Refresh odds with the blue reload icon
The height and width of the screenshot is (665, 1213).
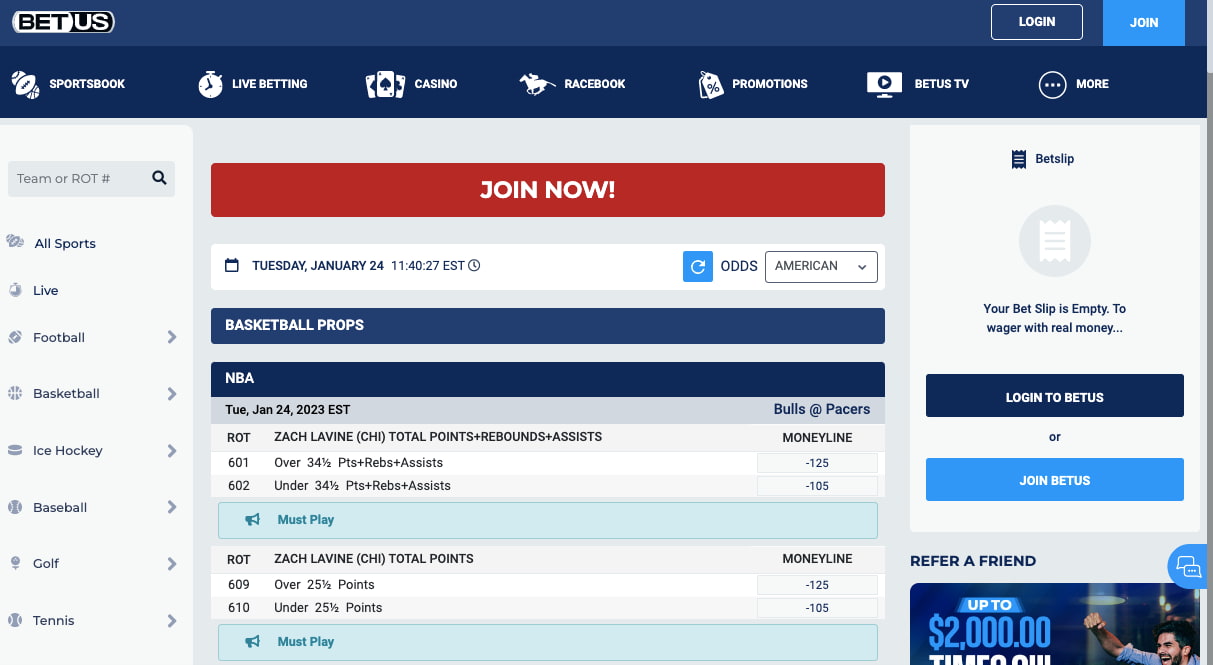(x=698, y=267)
